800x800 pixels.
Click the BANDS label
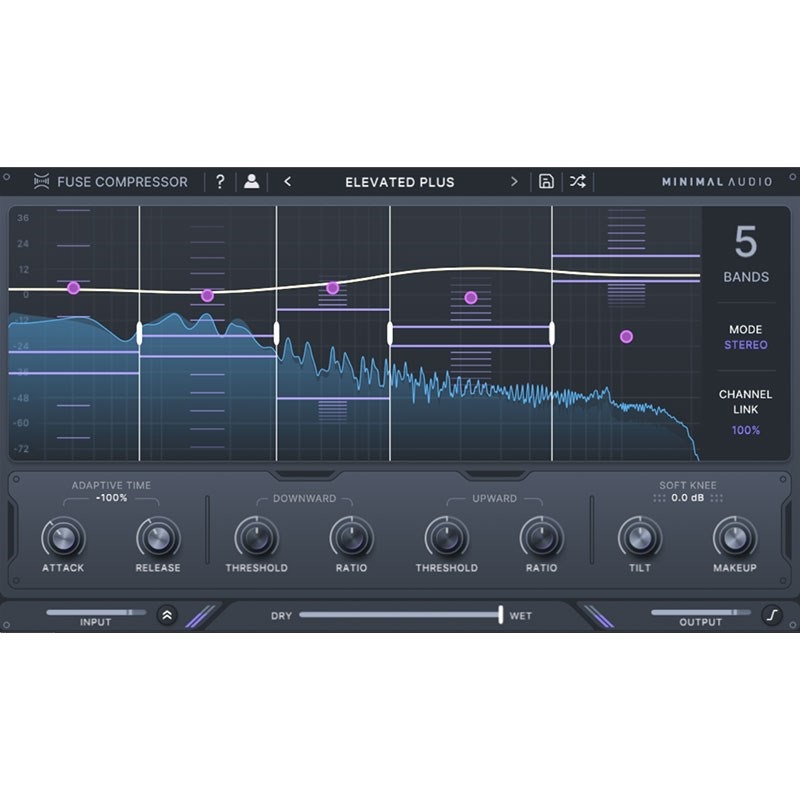click(745, 277)
